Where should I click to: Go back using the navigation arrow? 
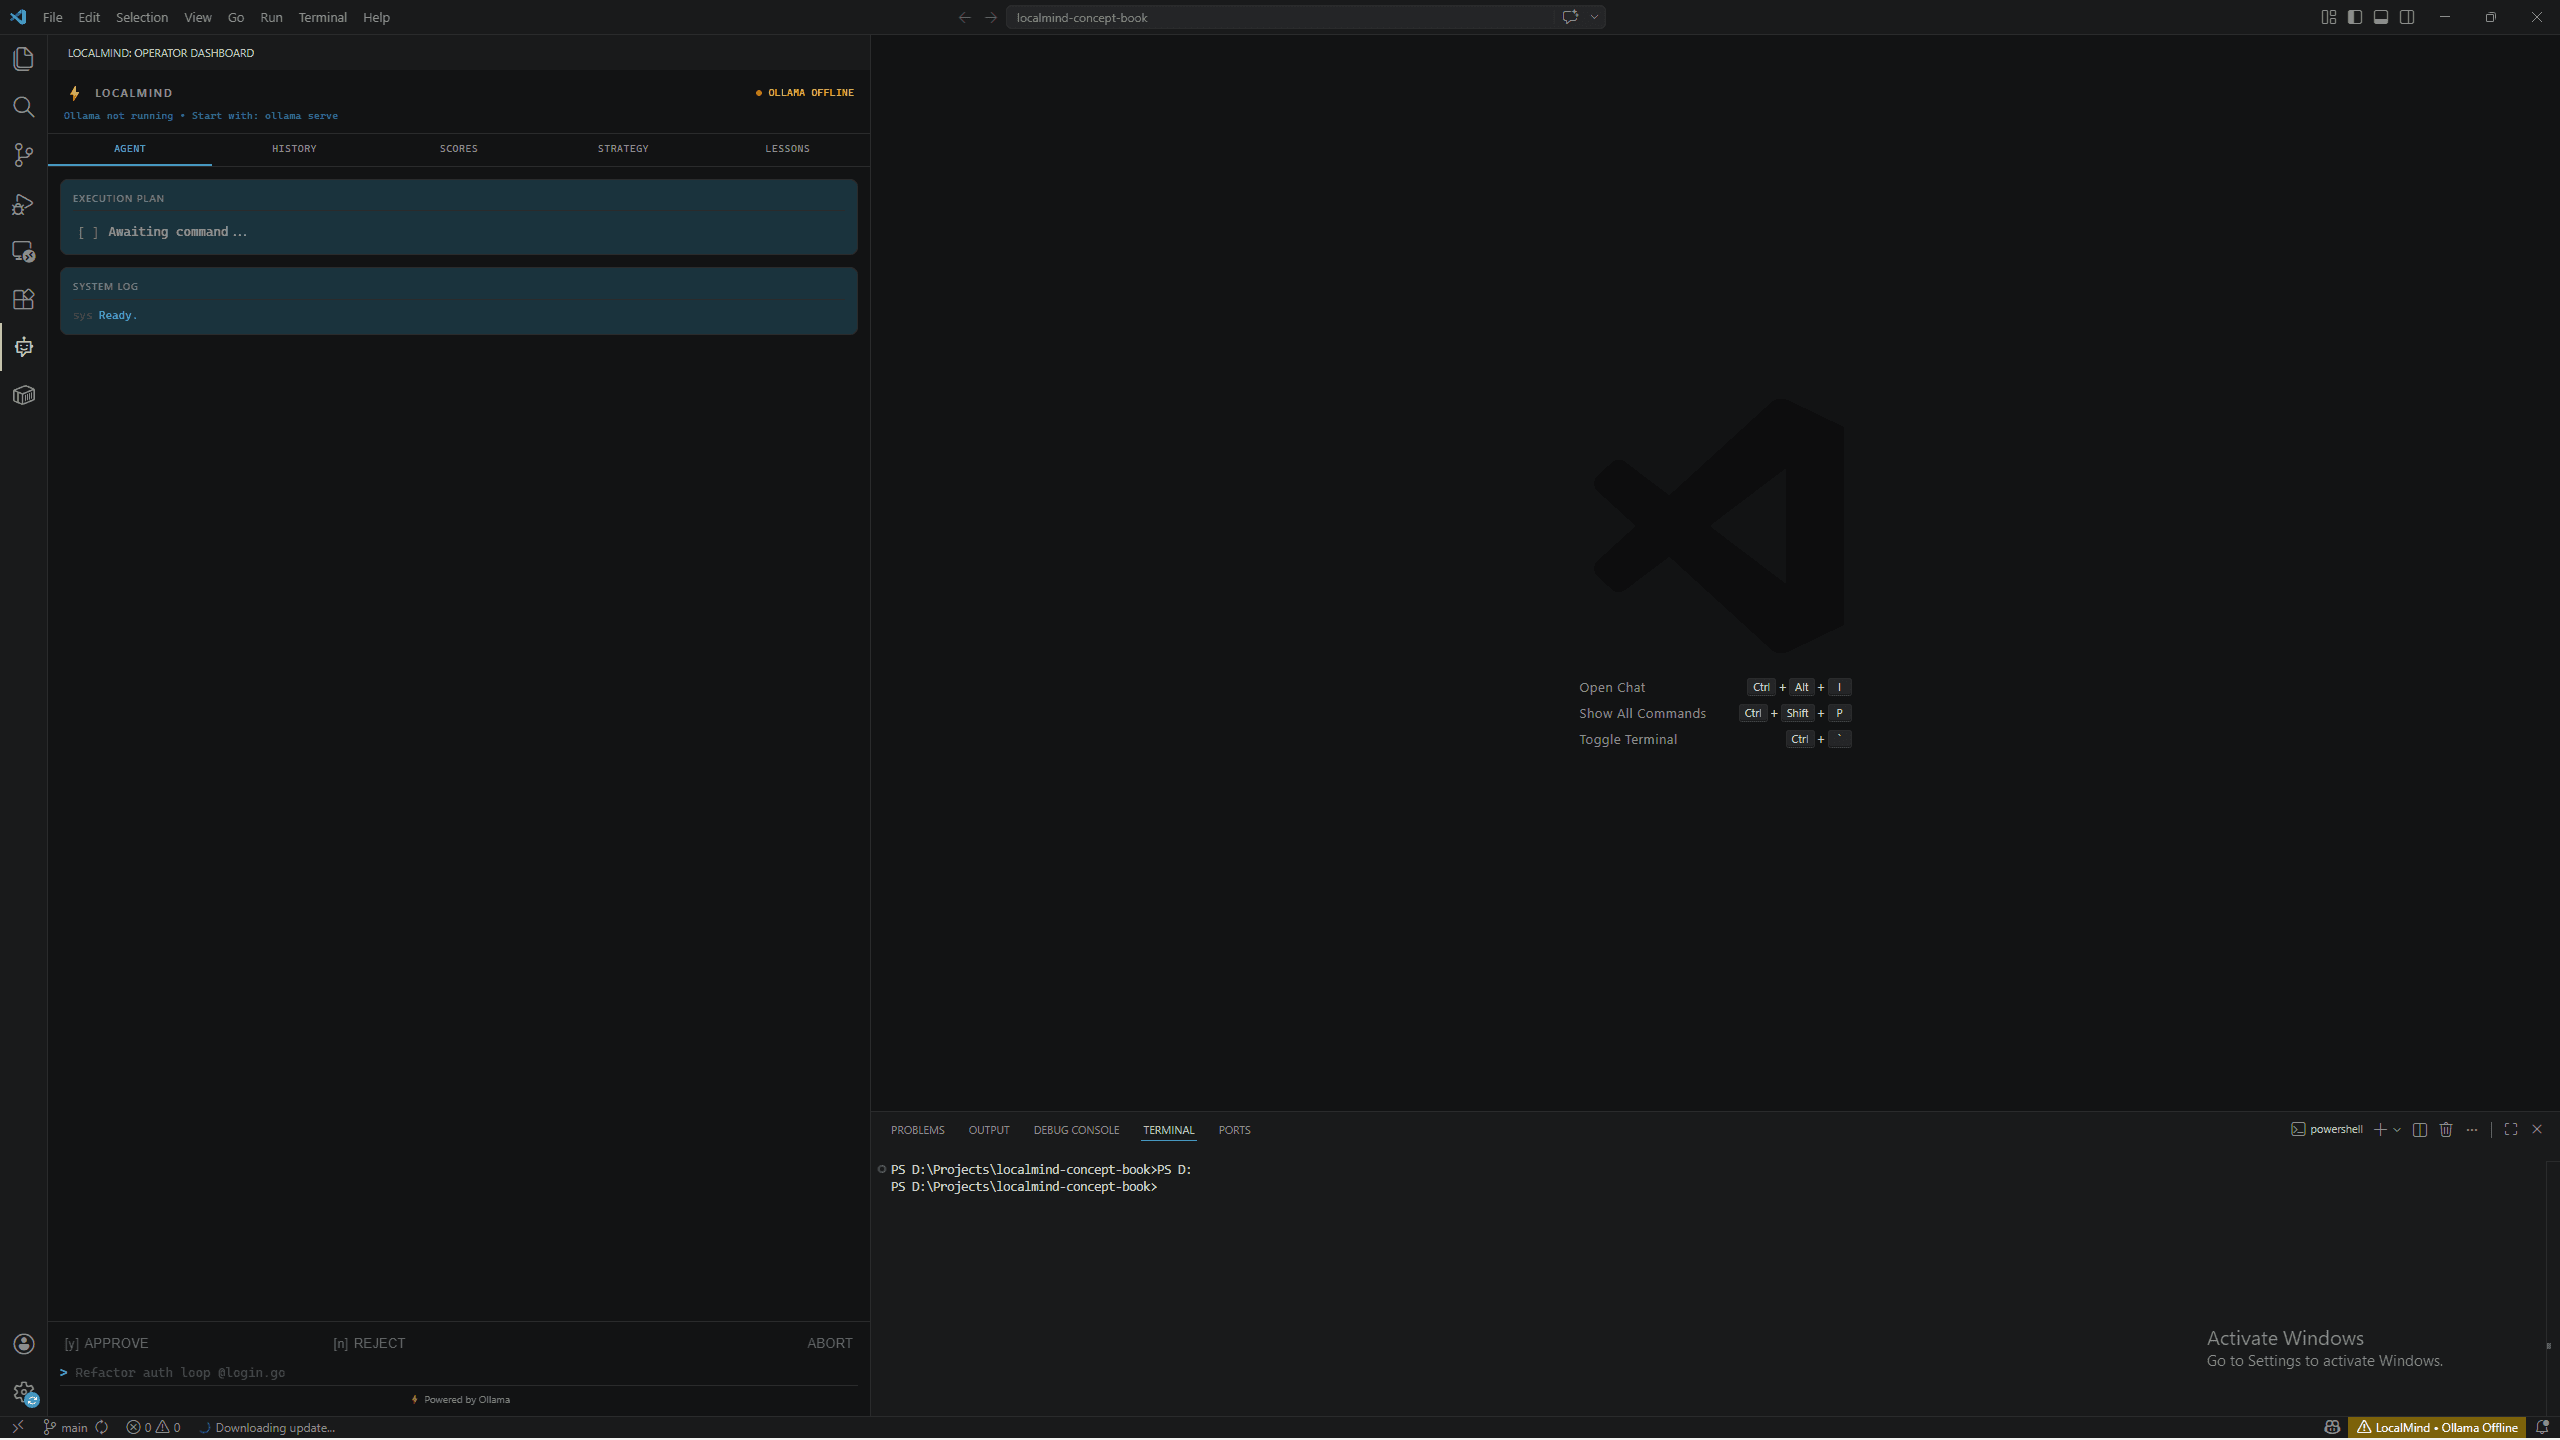point(964,17)
